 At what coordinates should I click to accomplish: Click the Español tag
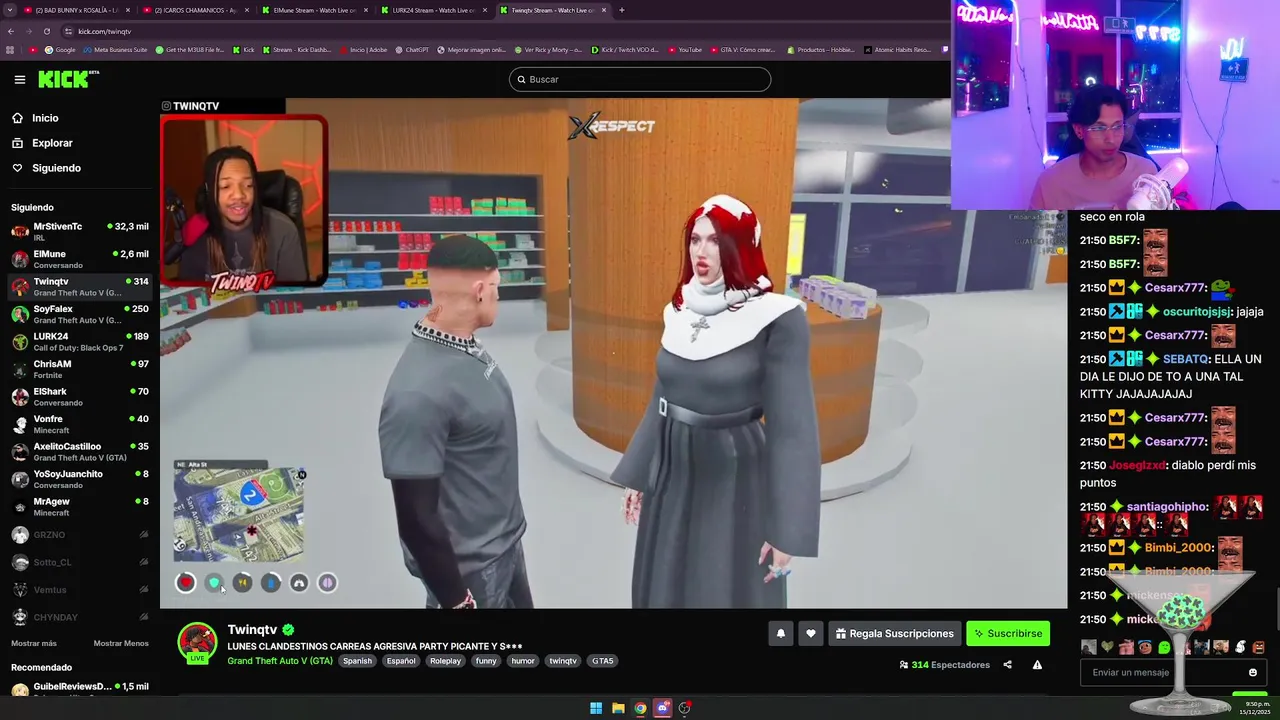point(401,661)
